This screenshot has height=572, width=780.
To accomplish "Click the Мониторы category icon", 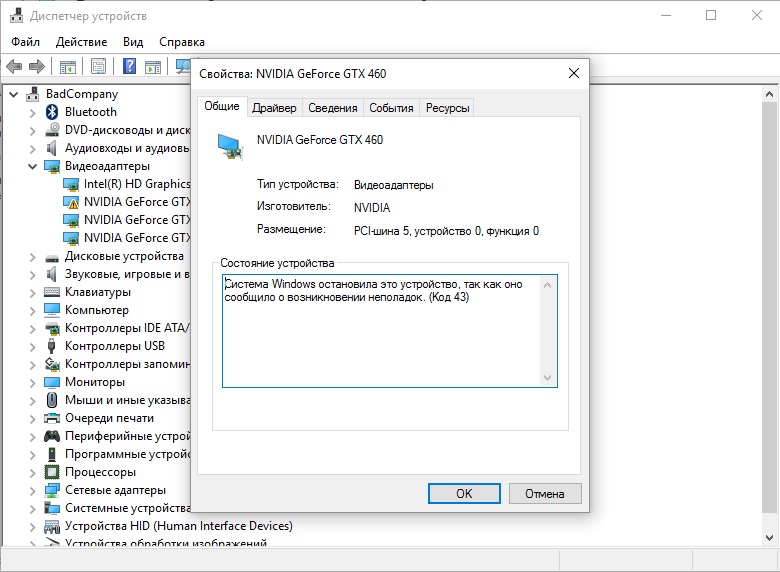I will [53, 382].
